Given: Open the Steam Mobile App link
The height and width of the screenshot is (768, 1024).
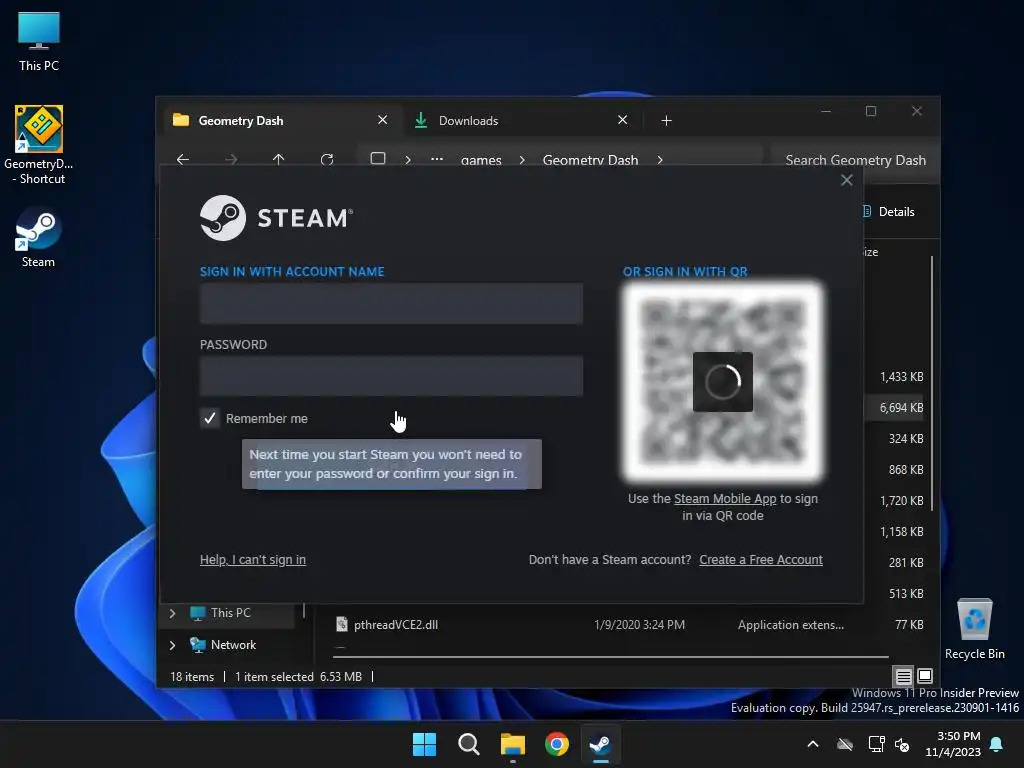Looking at the screenshot, I should tap(725, 498).
